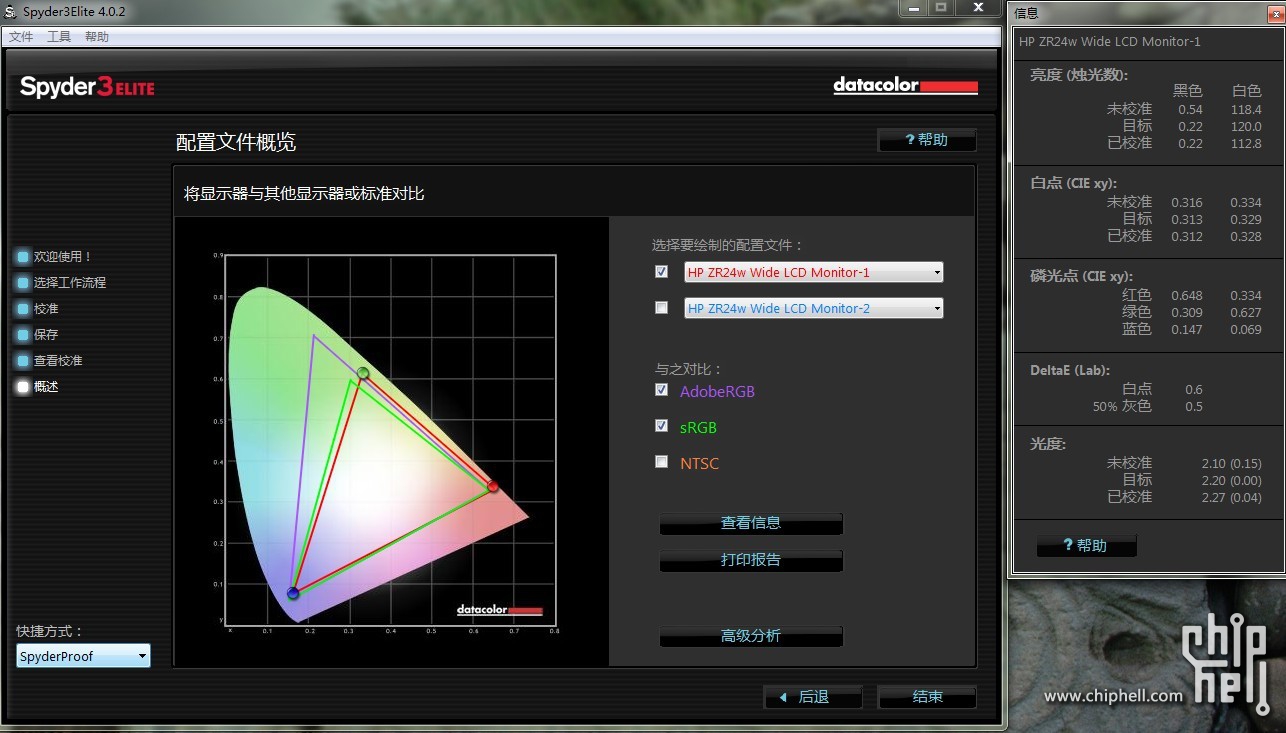The image size is (1286, 733).
Task: Click the 配置文件概览 heading
Action: click(x=236, y=142)
